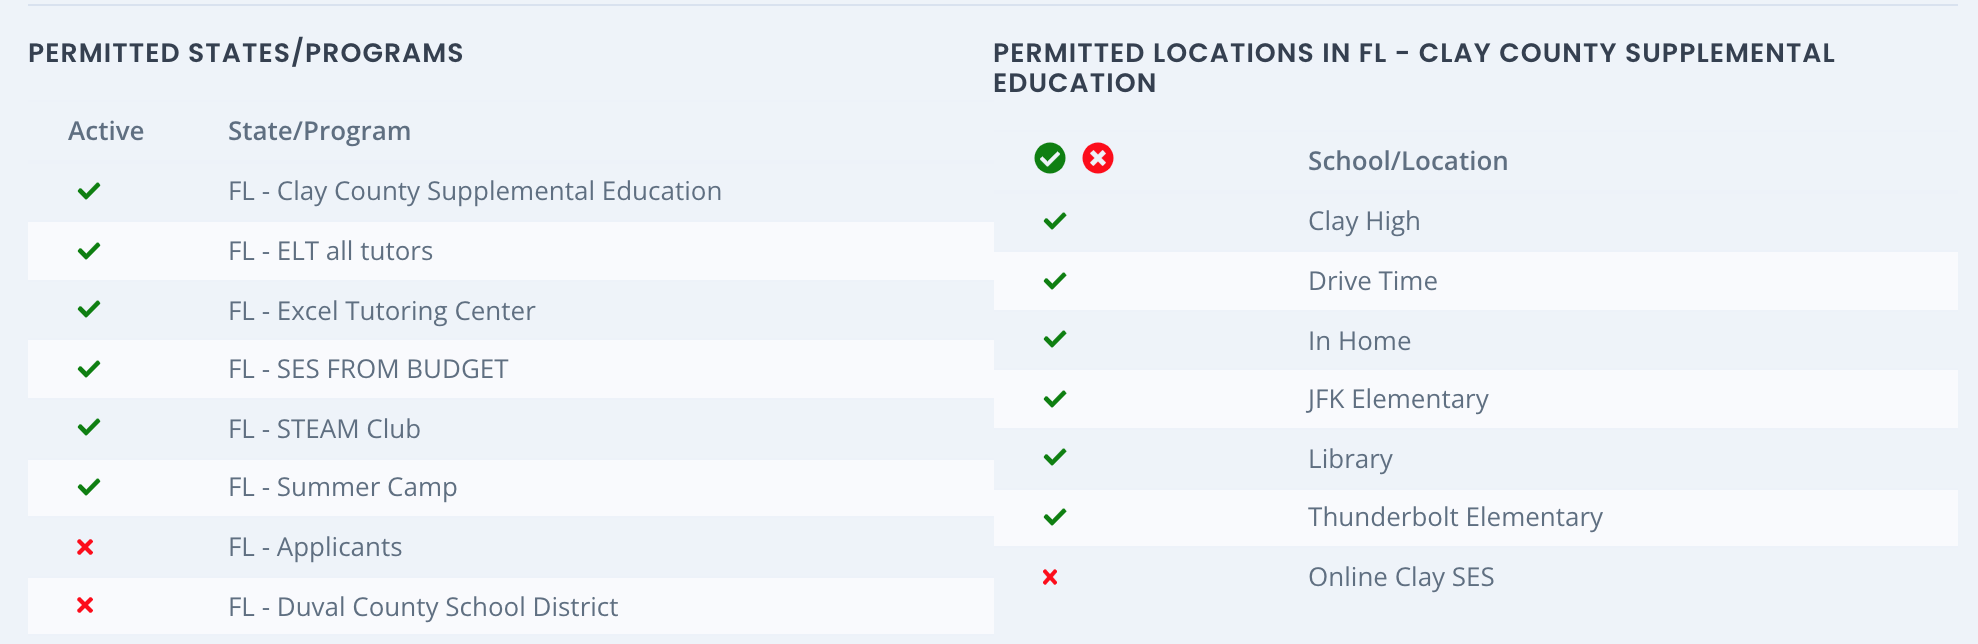Image resolution: width=1978 pixels, height=644 pixels.
Task: Click the green circle check-all icon
Action: click(x=1050, y=158)
